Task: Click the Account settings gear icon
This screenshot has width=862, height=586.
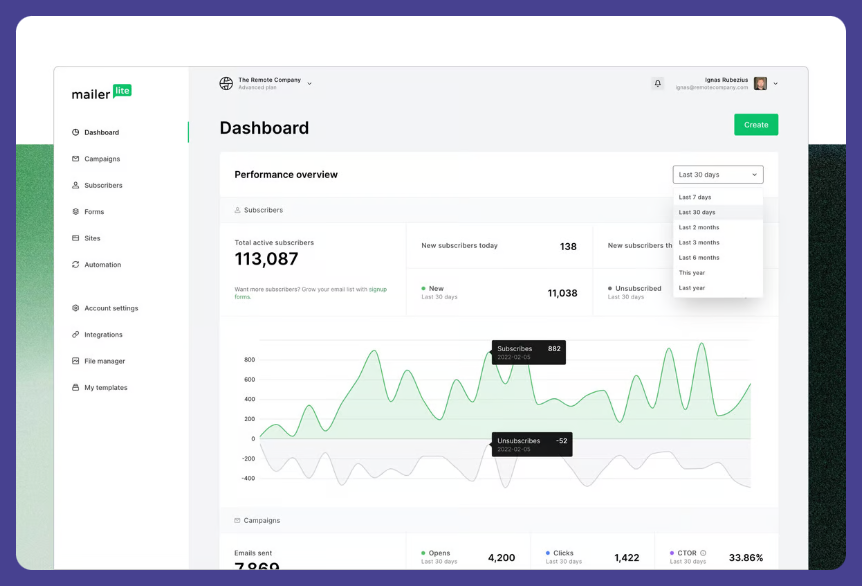Action: [75, 308]
